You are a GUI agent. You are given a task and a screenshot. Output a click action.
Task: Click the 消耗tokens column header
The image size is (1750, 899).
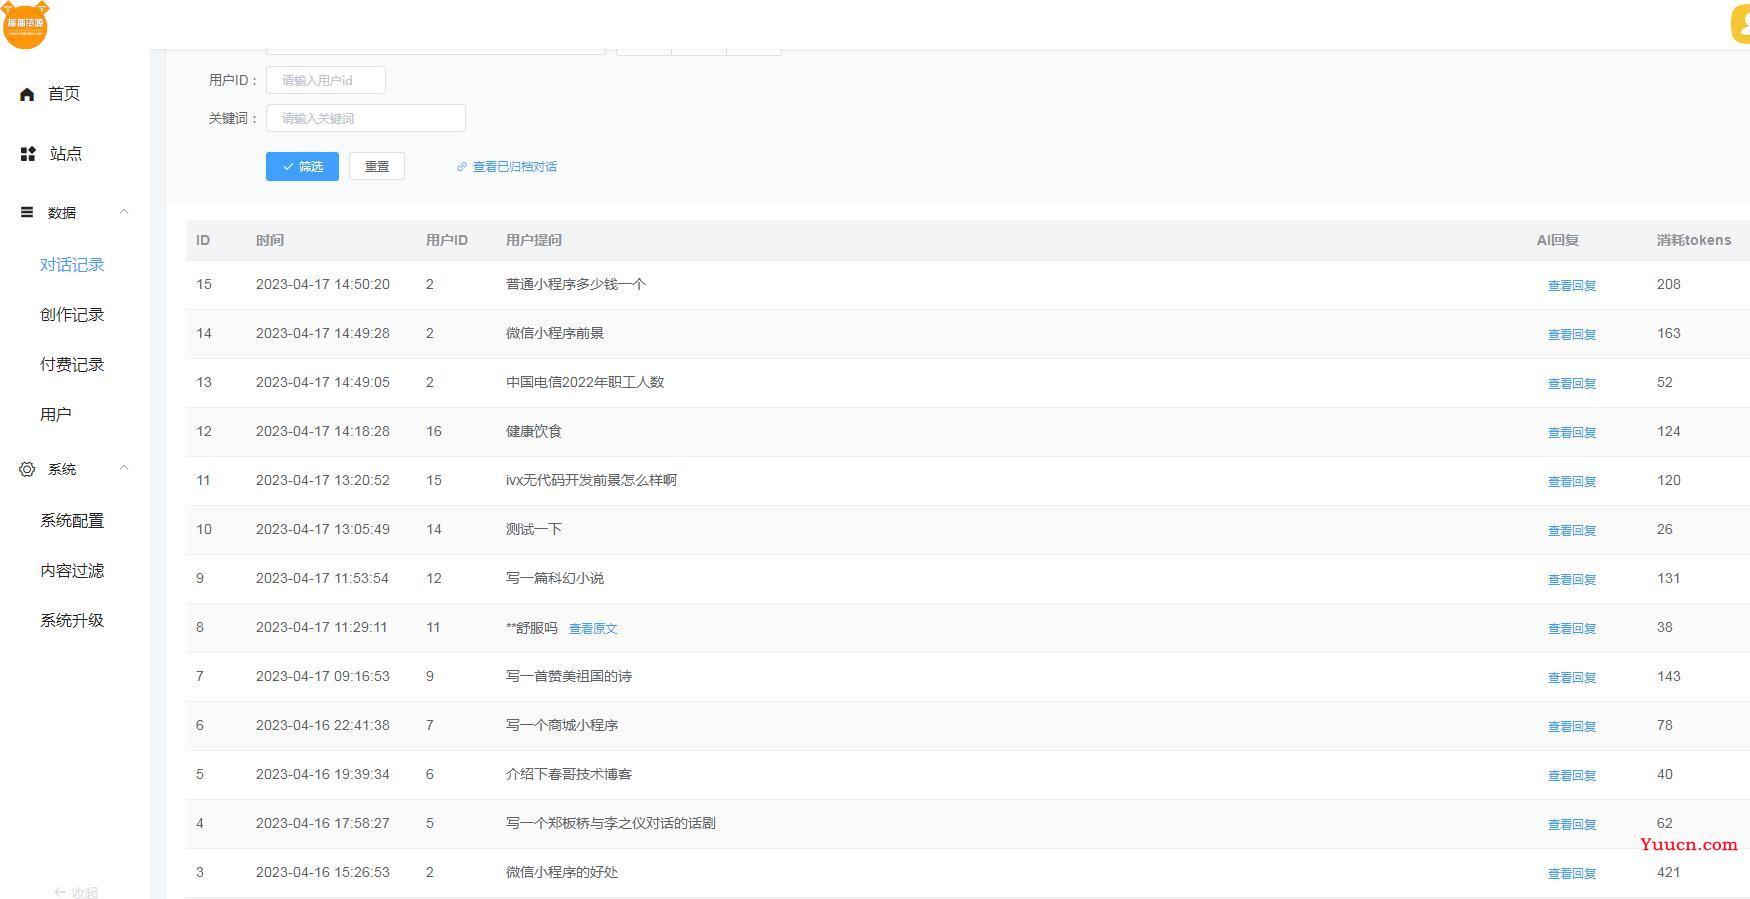tap(1694, 240)
